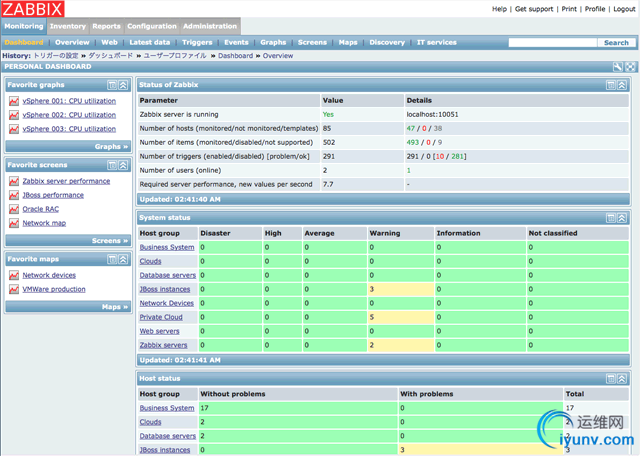Collapse the Favorite maps panel
Viewport: 640px width, 456px height.
coord(123,258)
